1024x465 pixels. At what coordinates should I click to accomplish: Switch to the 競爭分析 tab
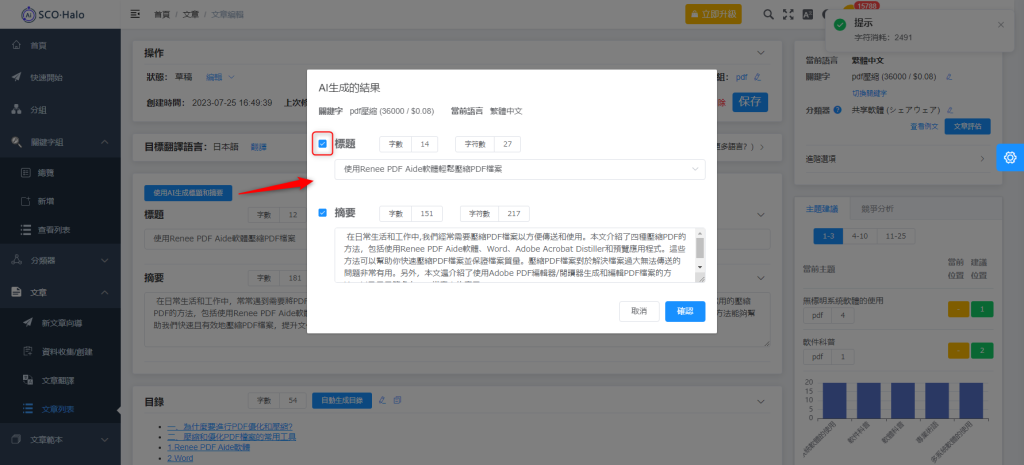877,209
